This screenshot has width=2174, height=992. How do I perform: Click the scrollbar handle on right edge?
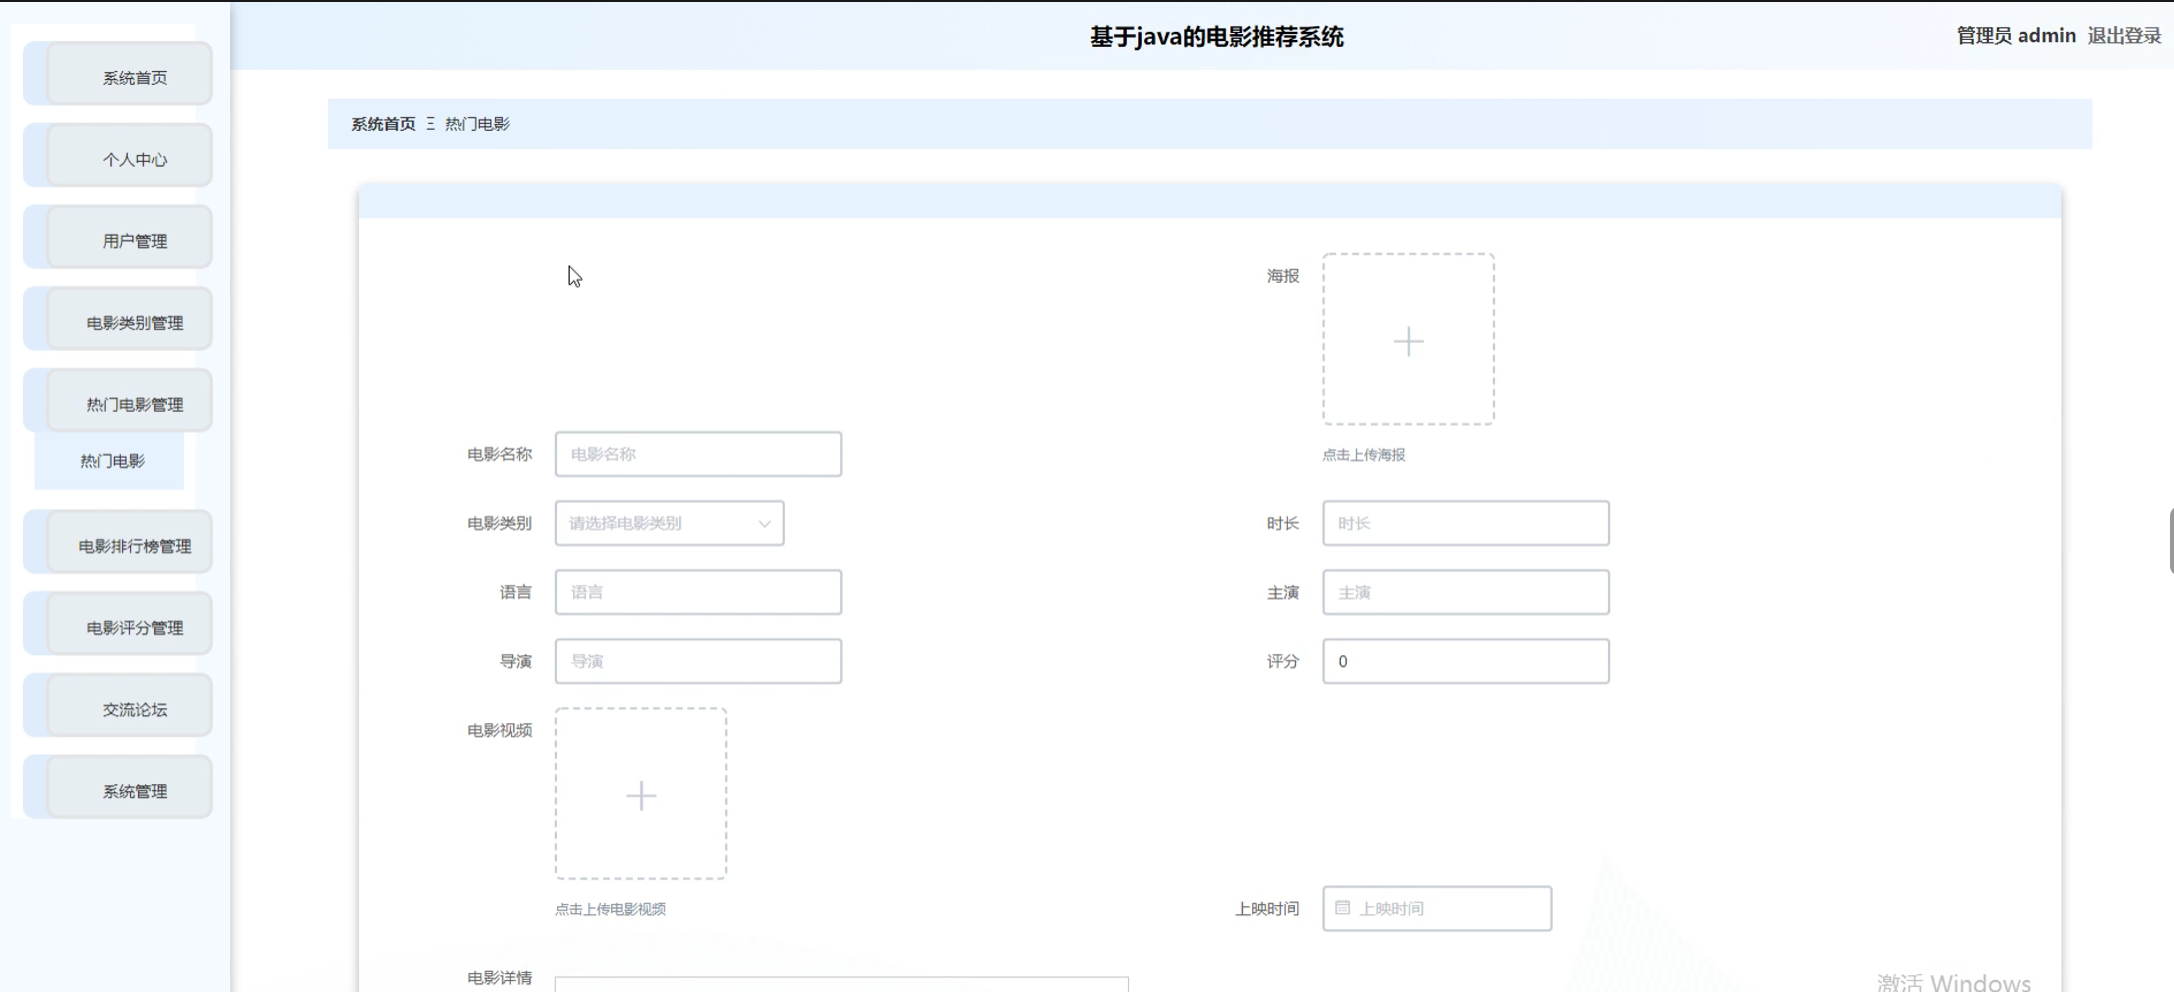2170,540
